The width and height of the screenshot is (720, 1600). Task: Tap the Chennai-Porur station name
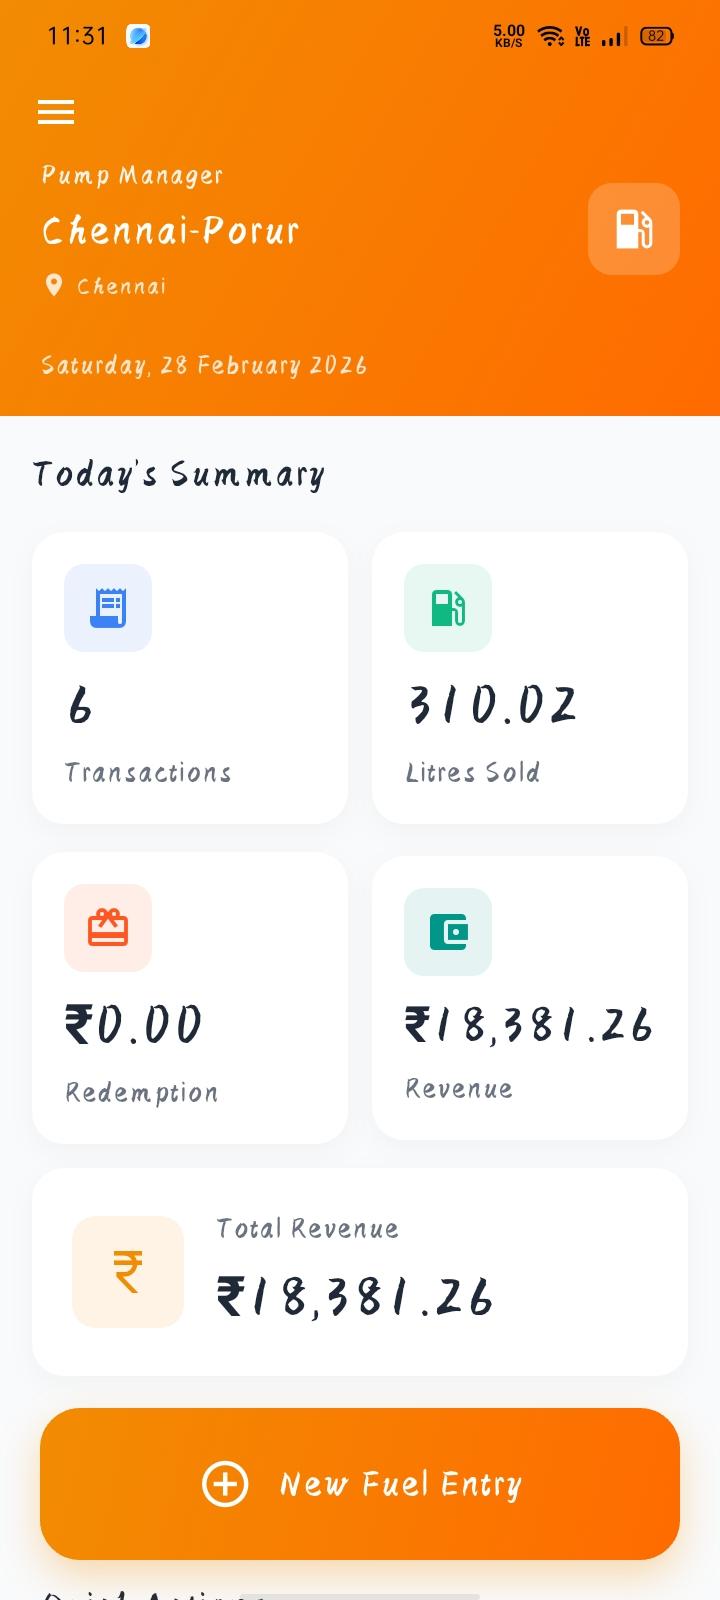point(171,231)
